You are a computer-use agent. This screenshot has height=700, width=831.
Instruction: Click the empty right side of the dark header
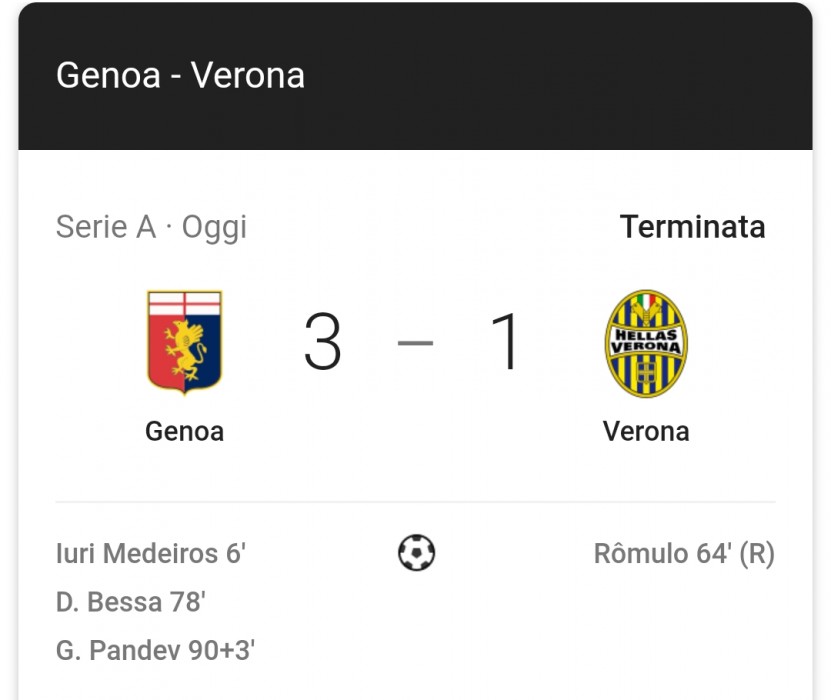pos(600,76)
